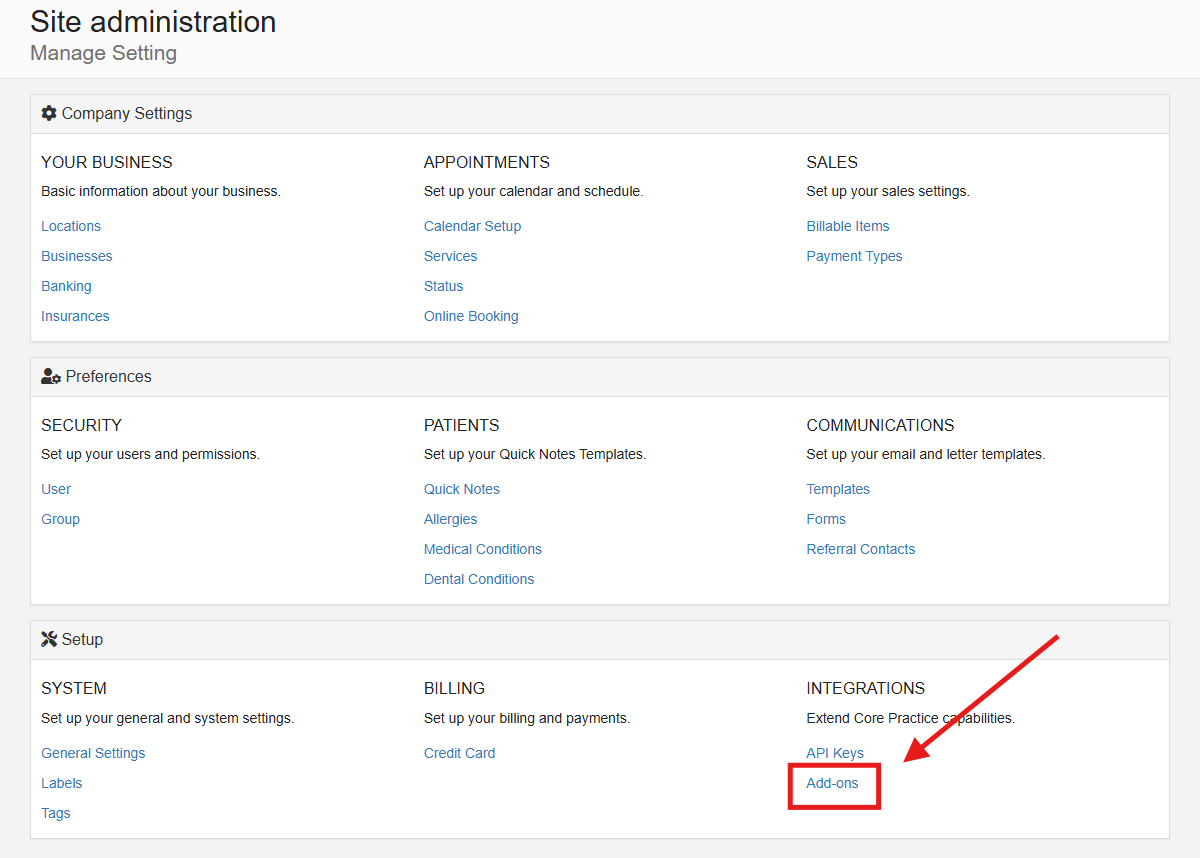Viewport: 1200px width, 858px height.
Task: Click 'Set up your general and system settings.' text
Action: [x=167, y=718]
